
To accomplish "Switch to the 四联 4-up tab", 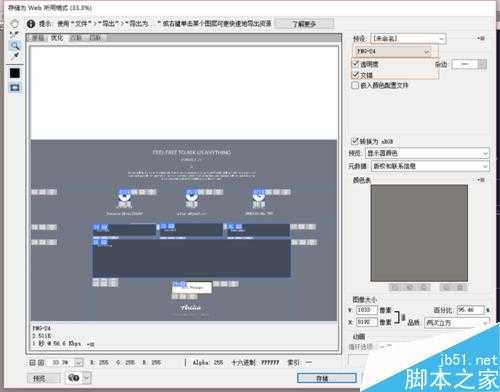I will pos(95,38).
